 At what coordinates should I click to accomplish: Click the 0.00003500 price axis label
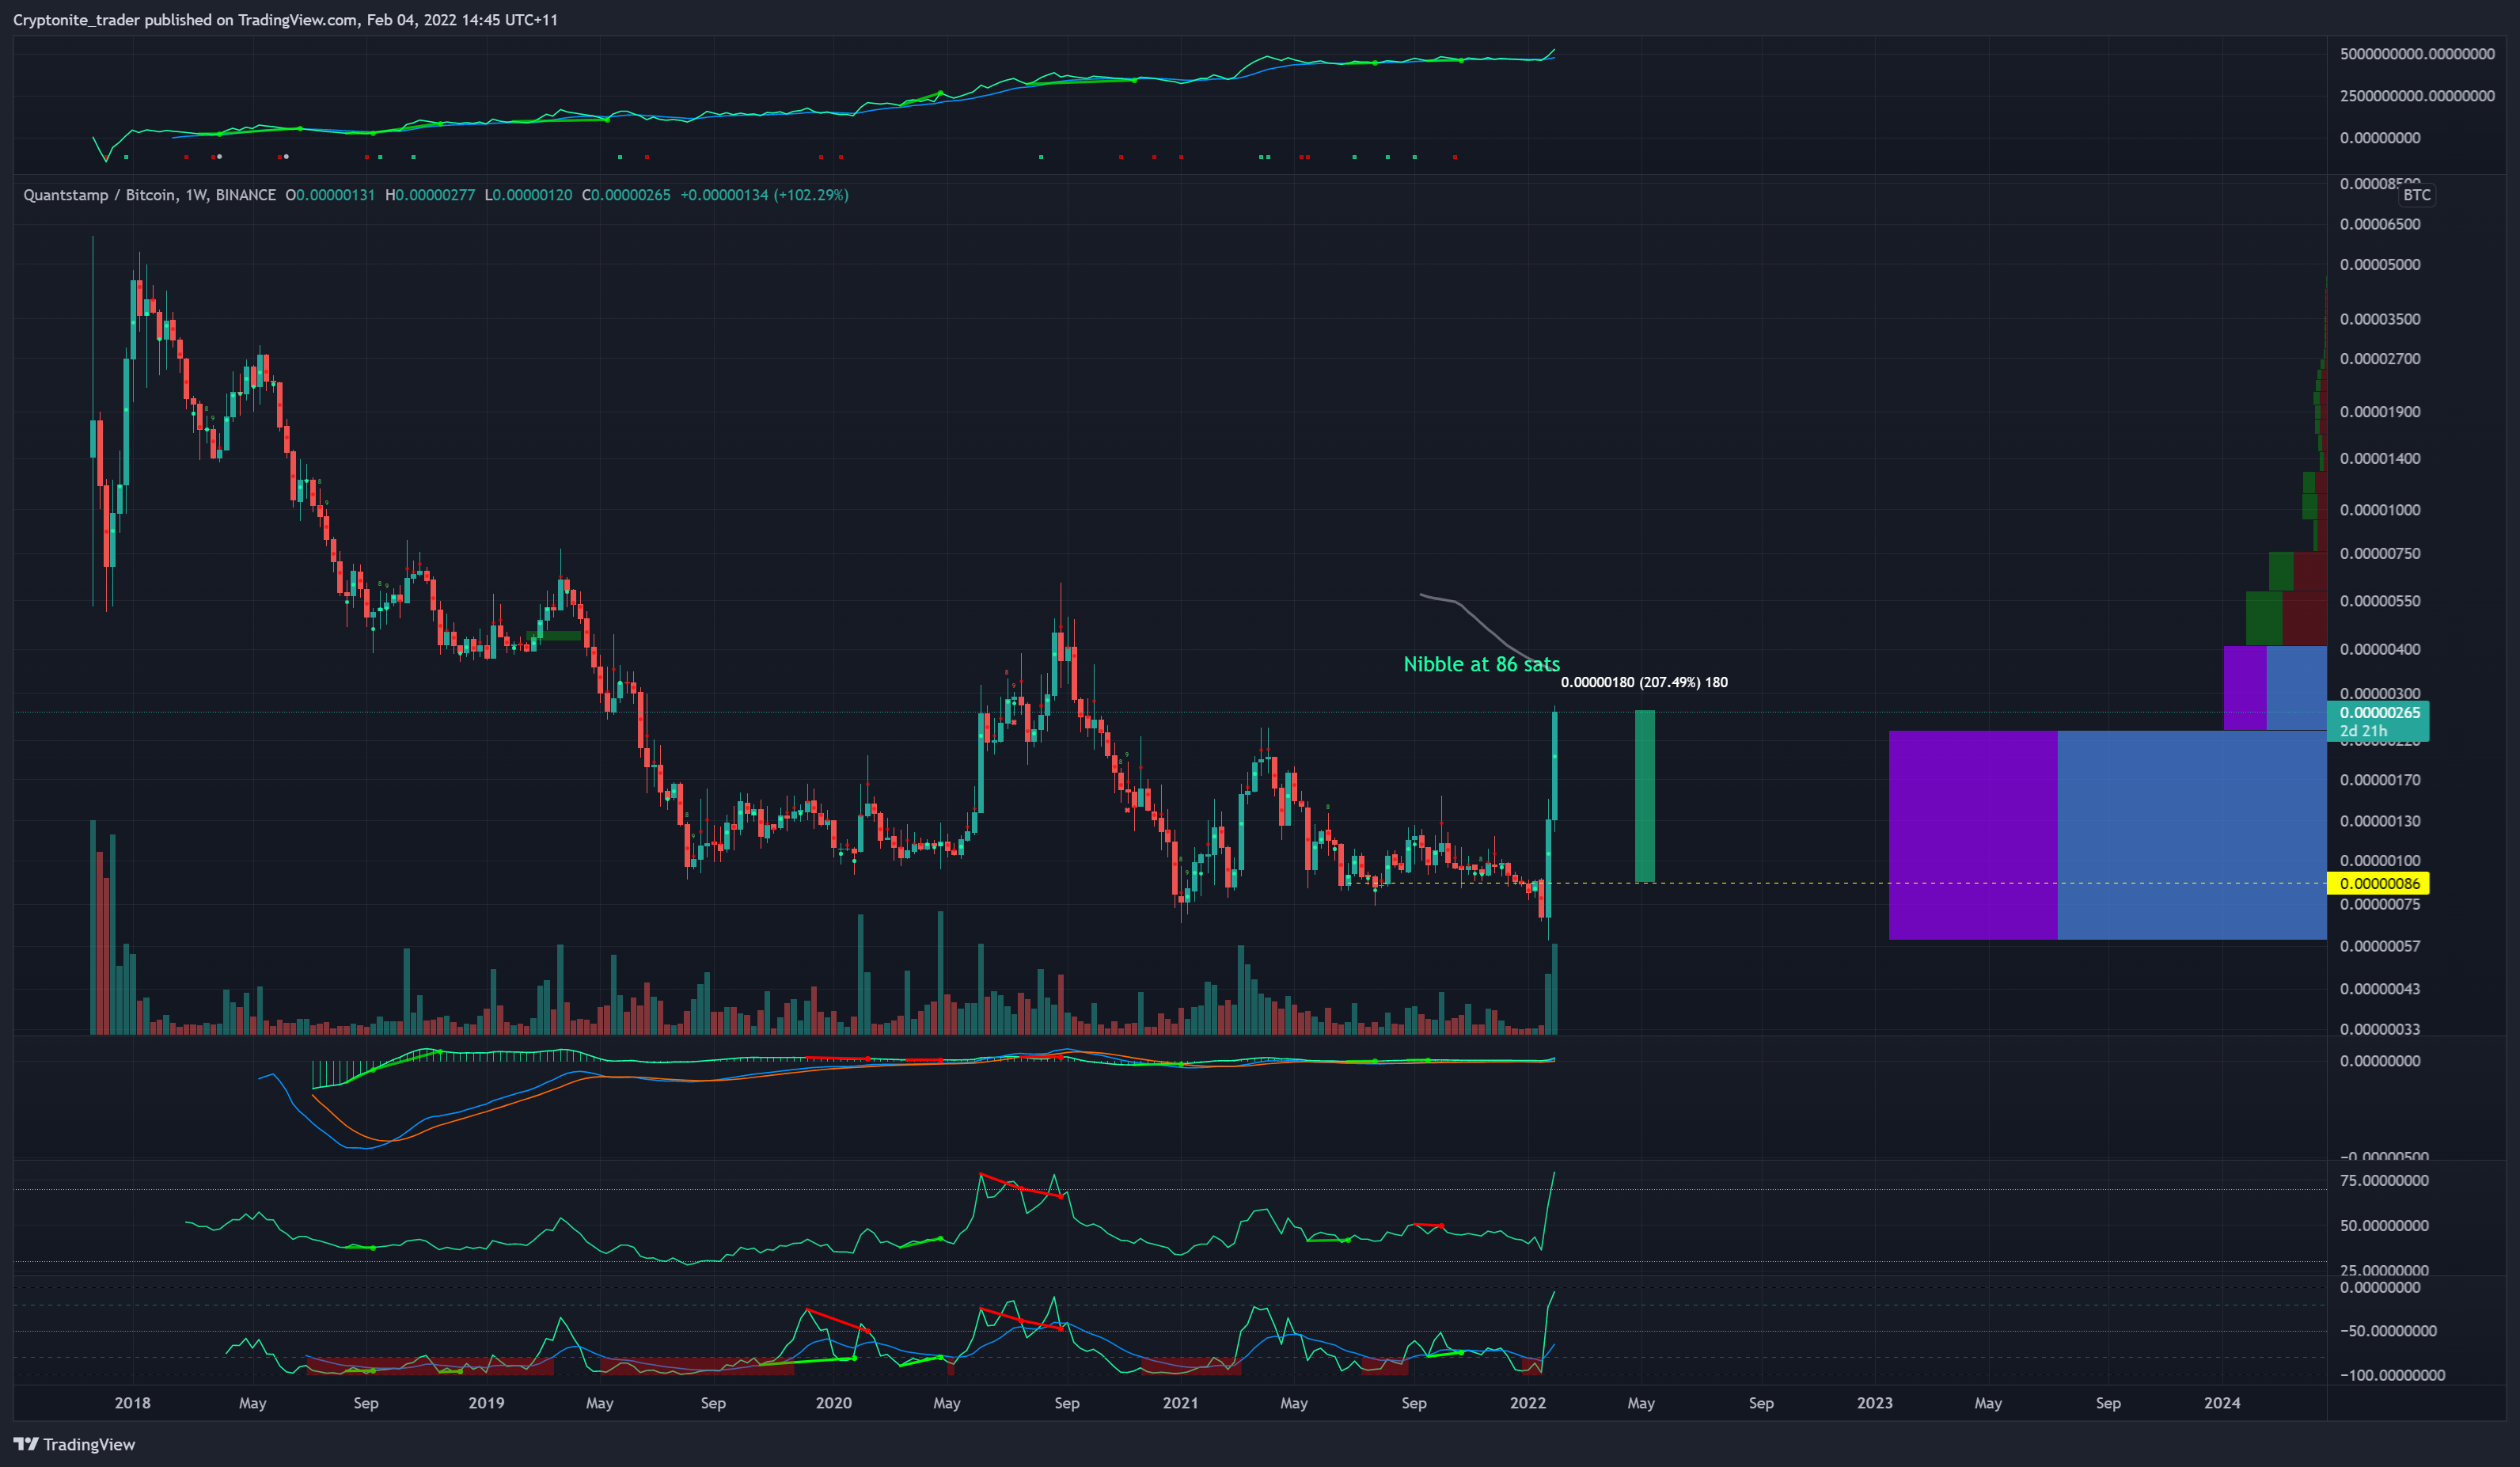click(x=2380, y=319)
